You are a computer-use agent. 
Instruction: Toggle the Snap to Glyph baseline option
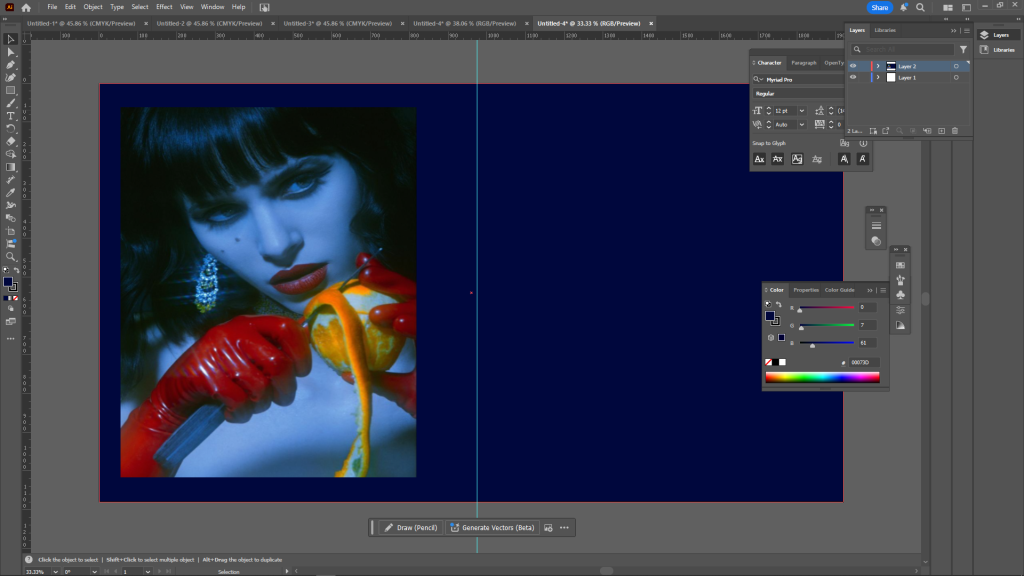click(x=759, y=159)
